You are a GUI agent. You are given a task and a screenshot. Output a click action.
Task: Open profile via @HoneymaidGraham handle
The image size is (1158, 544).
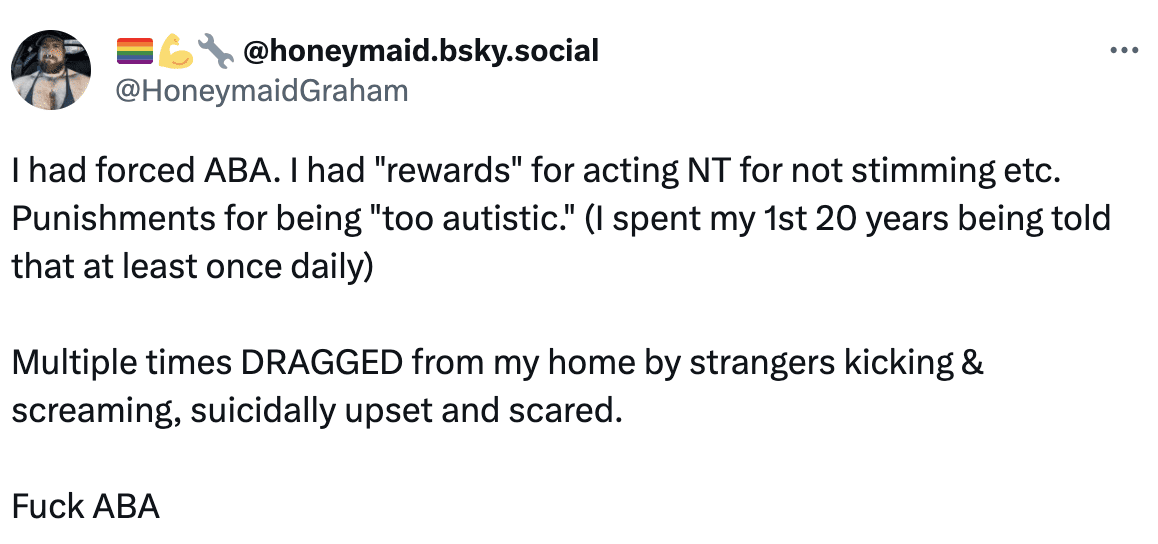click(x=262, y=91)
